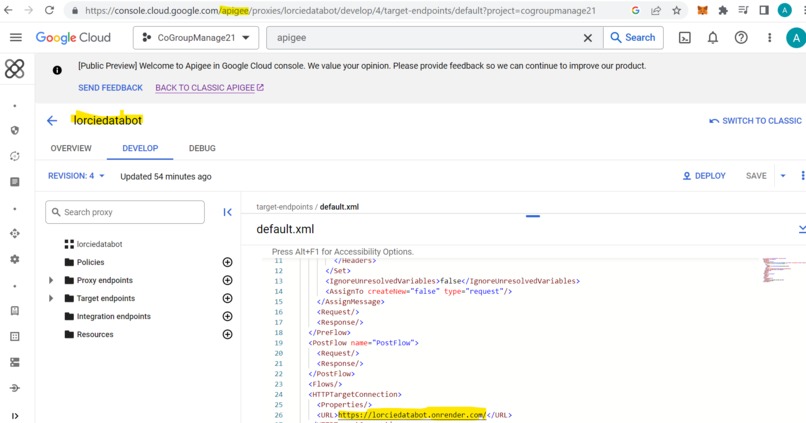
Task: Expand the Proxy endpoints folder arrow
Action: [50, 280]
